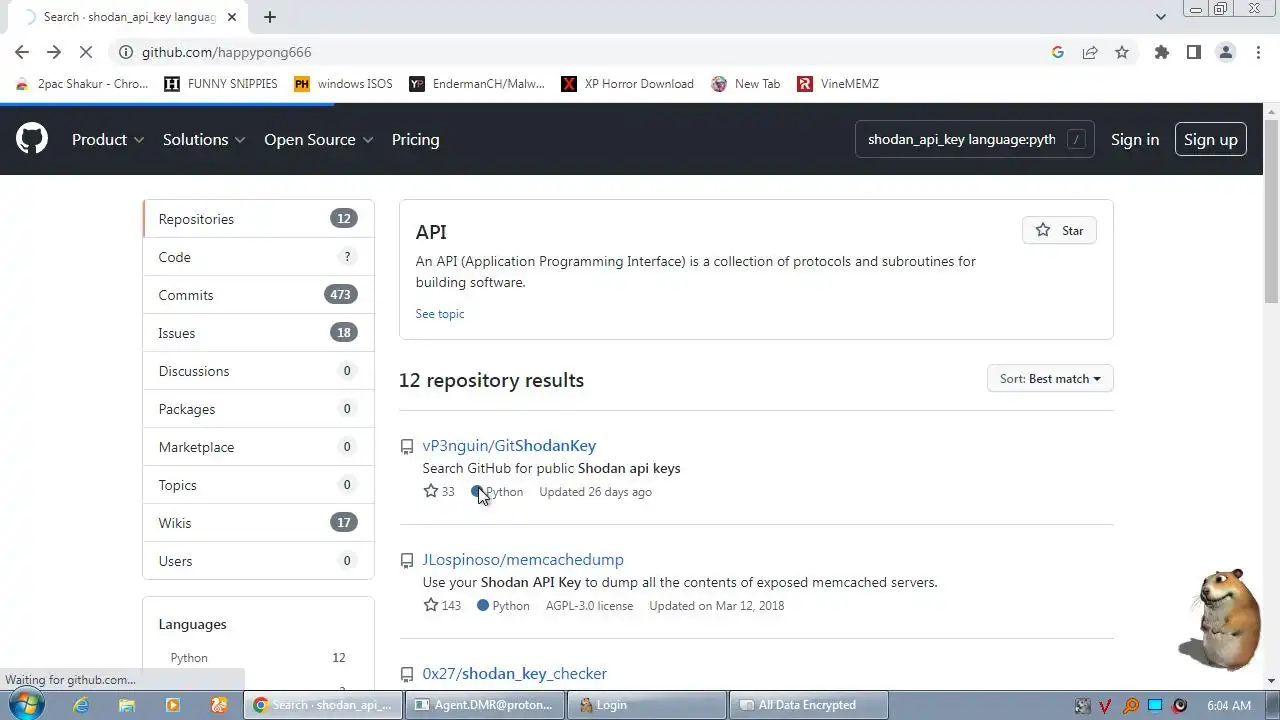This screenshot has width=1280, height=720.
Task: Select Marketplace filter
Action: (258, 447)
